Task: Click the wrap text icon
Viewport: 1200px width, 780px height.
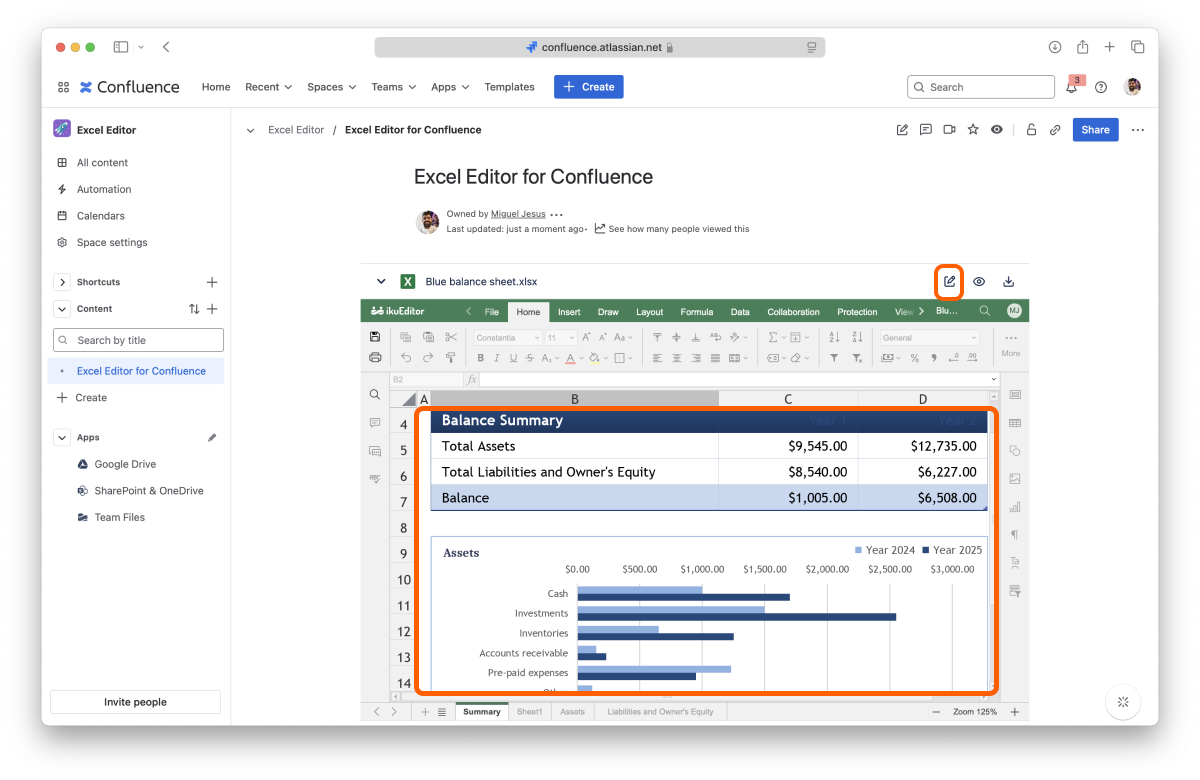Action: coord(716,337)
